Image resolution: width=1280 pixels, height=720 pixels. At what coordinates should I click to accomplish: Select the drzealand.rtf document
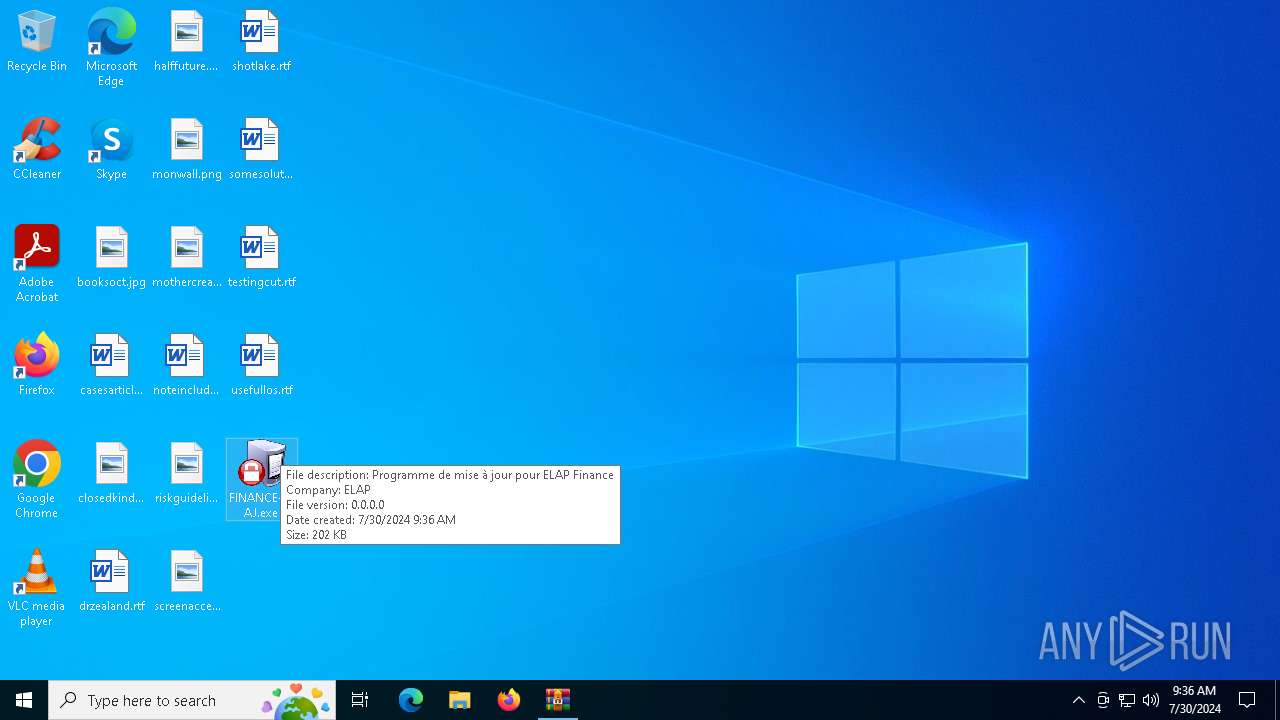coord(111,582)
